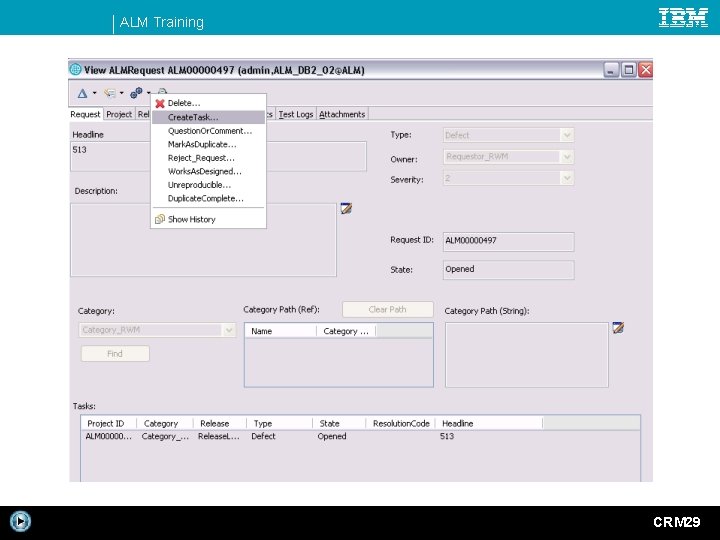Close the View ALMRequest window
Screen dimensions: 720x540
point(645,70)
